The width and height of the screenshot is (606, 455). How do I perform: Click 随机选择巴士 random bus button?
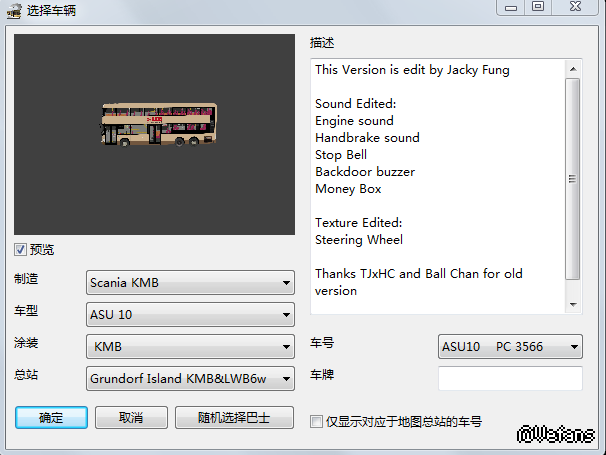click(x=234, y=418)
